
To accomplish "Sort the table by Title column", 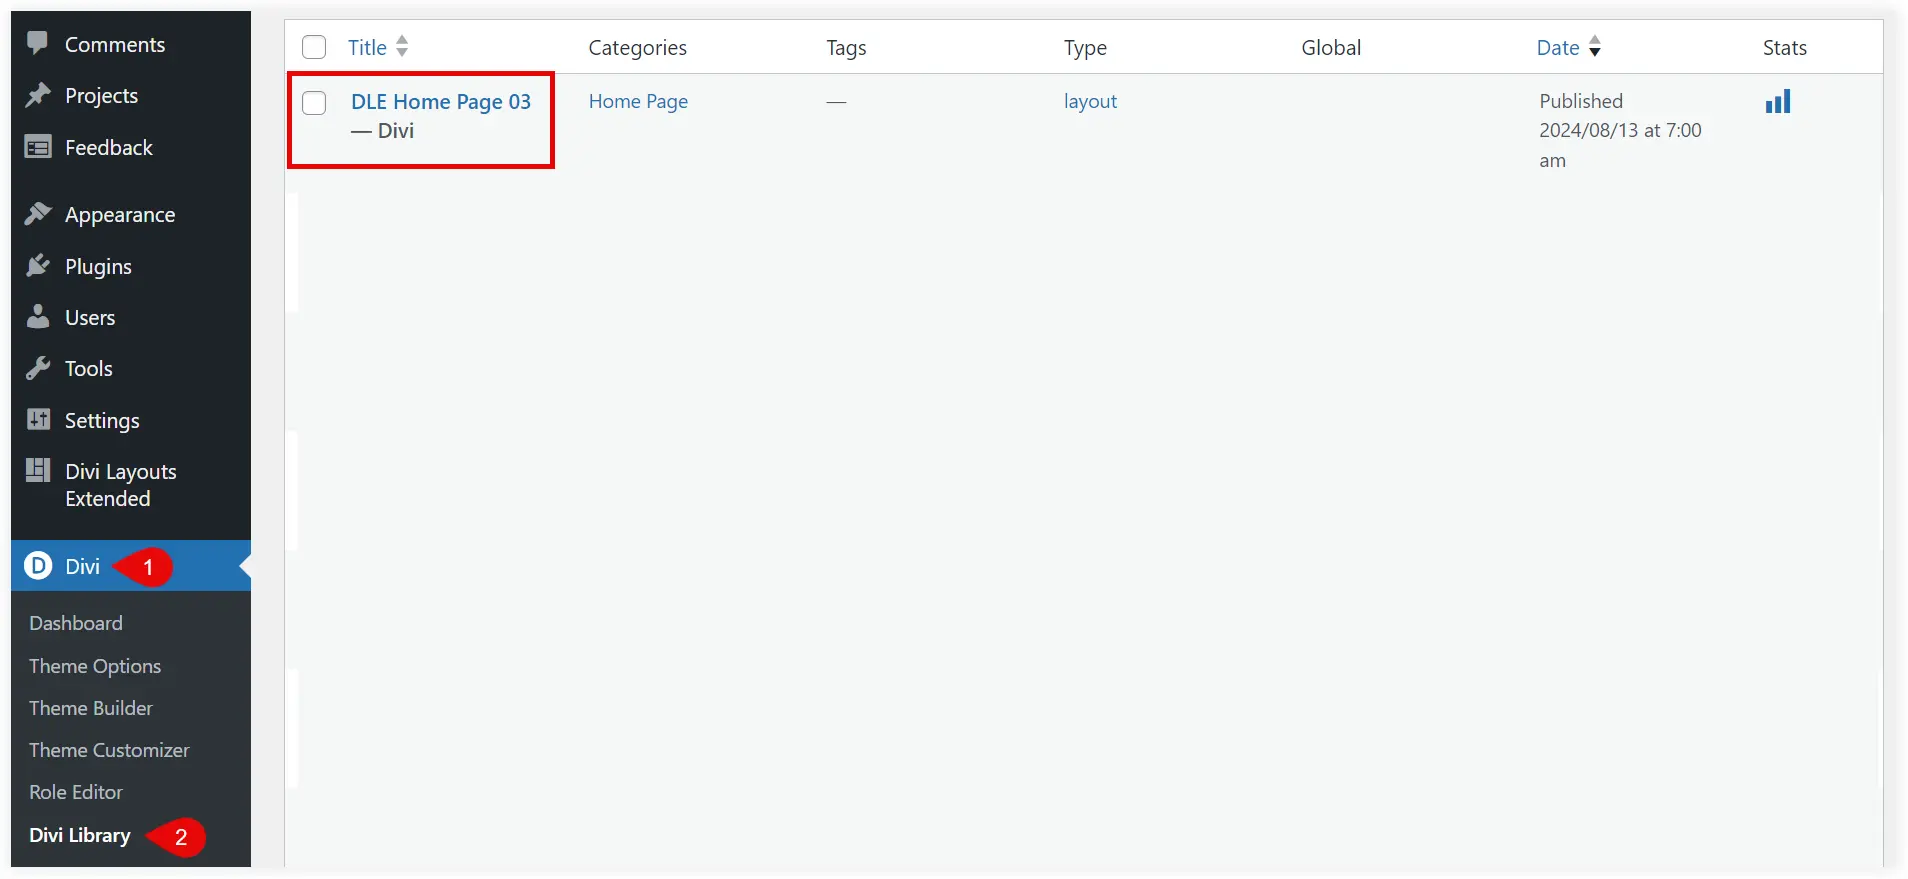I will [x=367, y=47].
